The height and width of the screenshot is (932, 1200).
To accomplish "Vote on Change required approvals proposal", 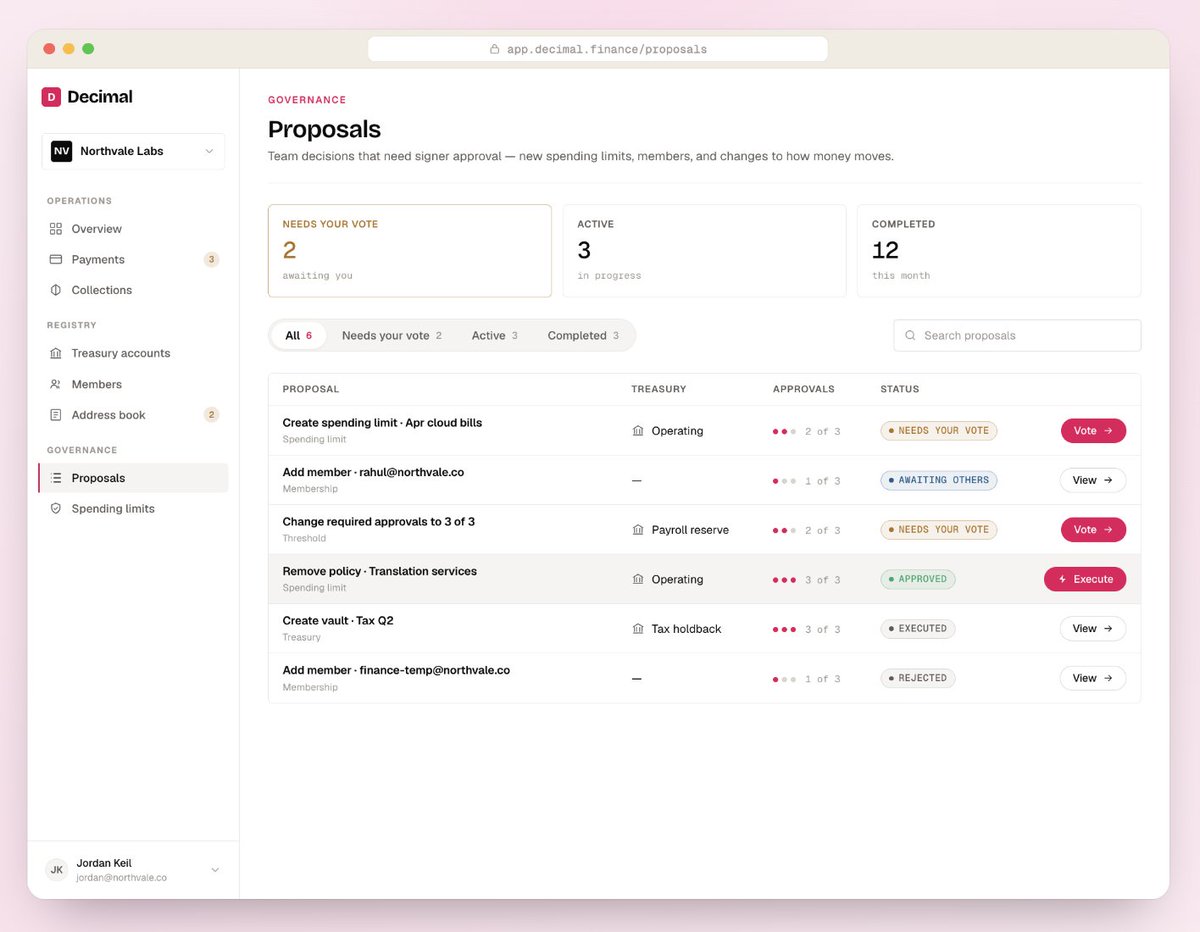I will 1093,530.
